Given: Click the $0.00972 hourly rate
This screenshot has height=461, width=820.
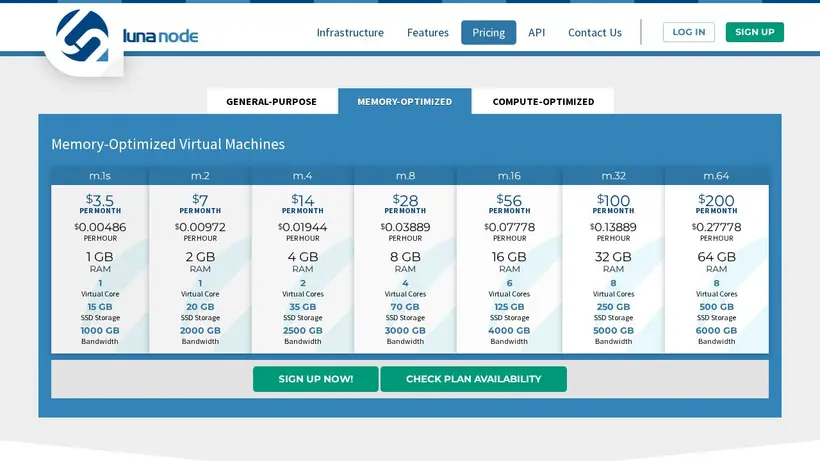Looking at the screenshot, I should (x=200, y=227).
